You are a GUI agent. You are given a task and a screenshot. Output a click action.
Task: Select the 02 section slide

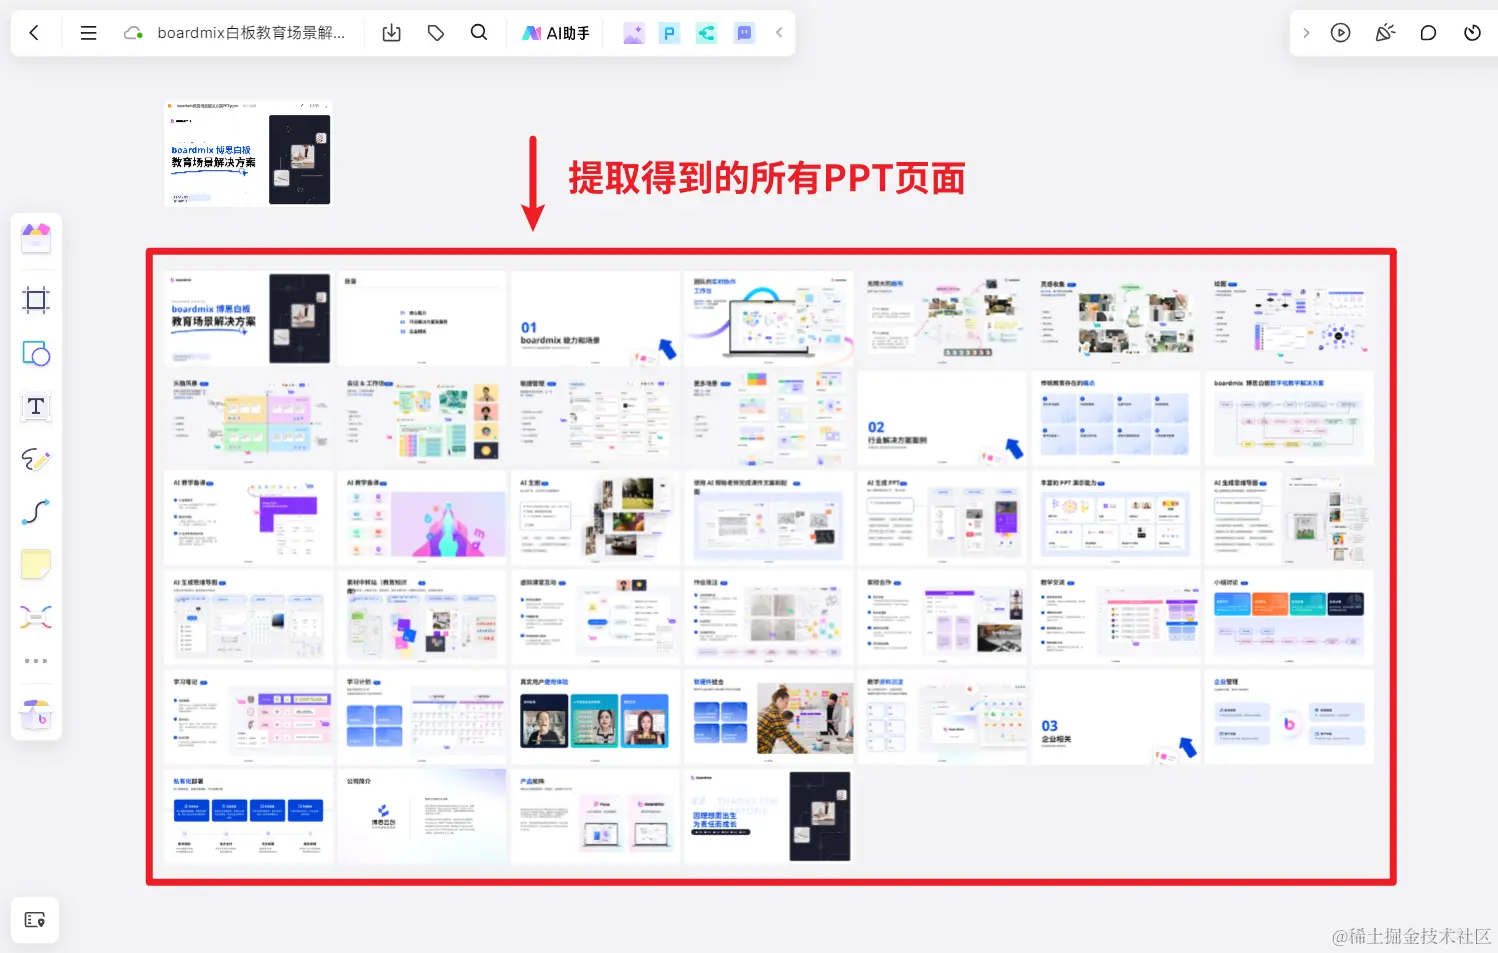pos(942,417)
